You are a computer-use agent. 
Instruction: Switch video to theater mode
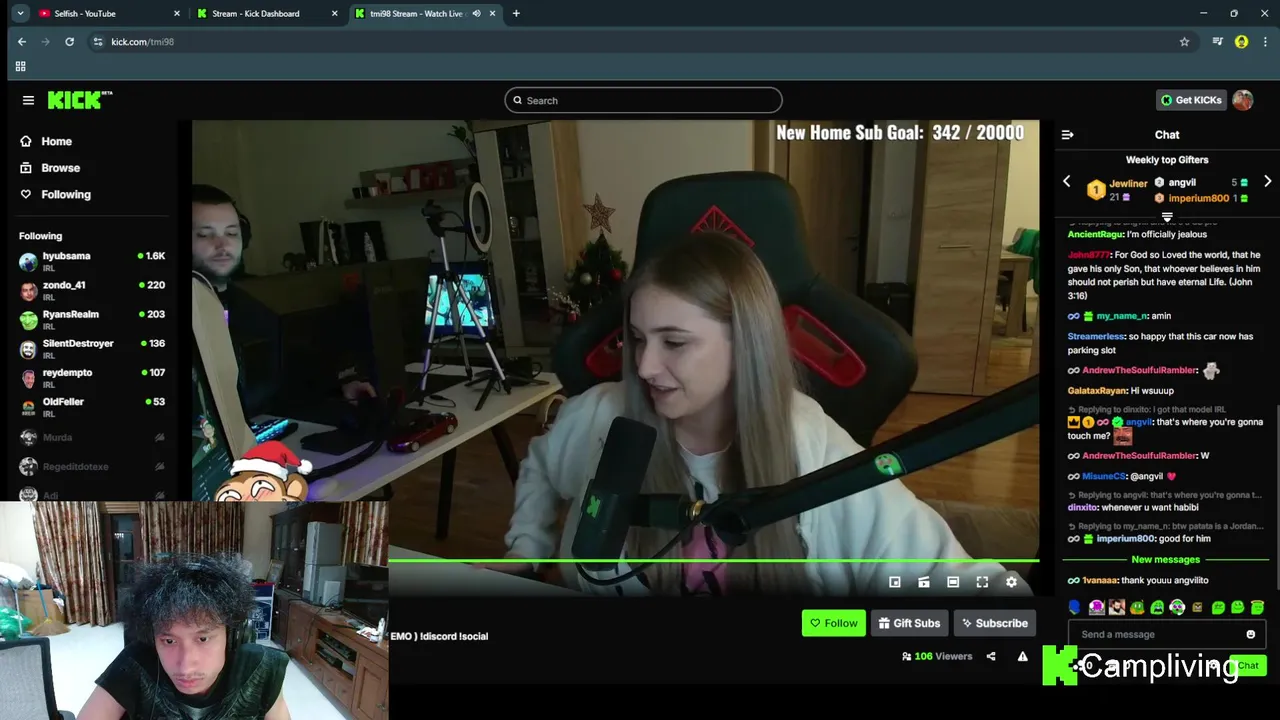point(953,582)
